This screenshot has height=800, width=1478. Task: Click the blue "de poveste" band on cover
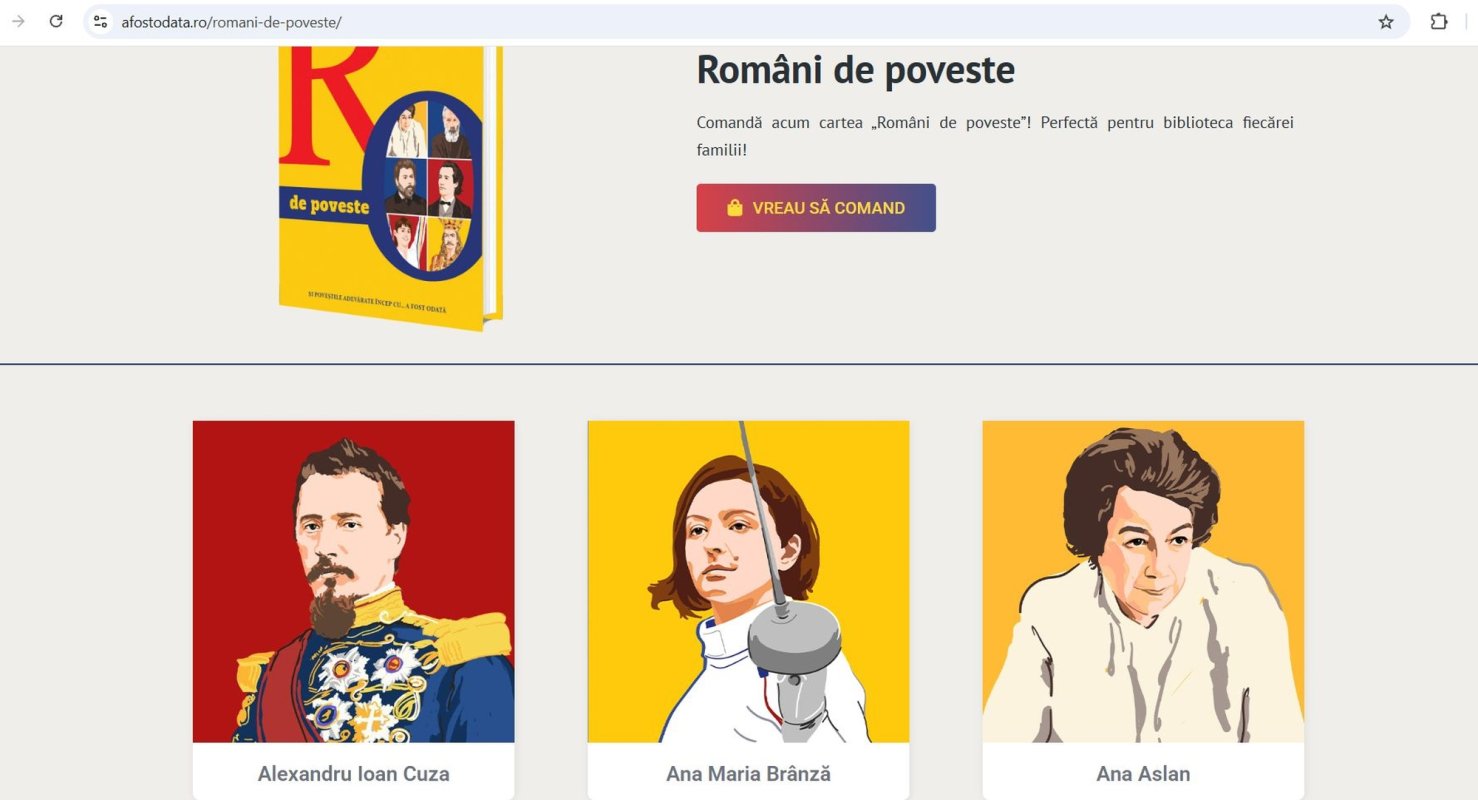(x=323, y=205)
